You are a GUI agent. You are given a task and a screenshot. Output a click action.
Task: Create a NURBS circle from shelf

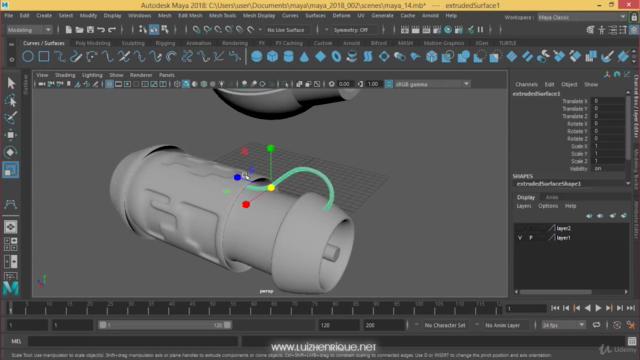pos(28,56)
